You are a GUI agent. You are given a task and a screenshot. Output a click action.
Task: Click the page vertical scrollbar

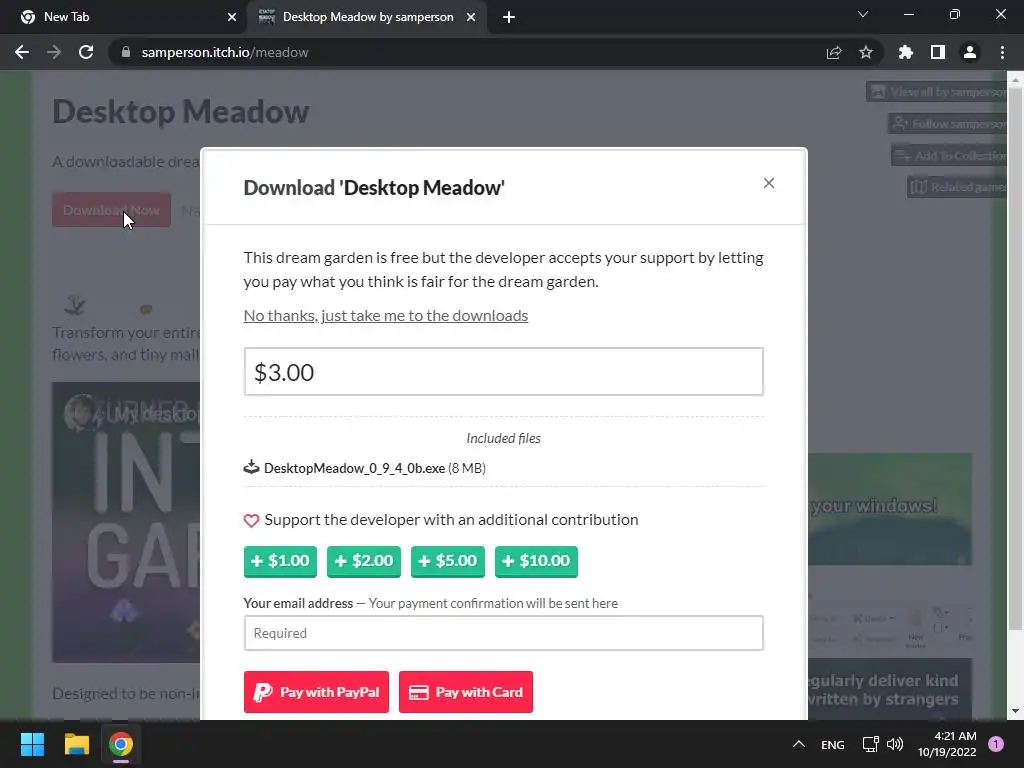click(1015, 359)
